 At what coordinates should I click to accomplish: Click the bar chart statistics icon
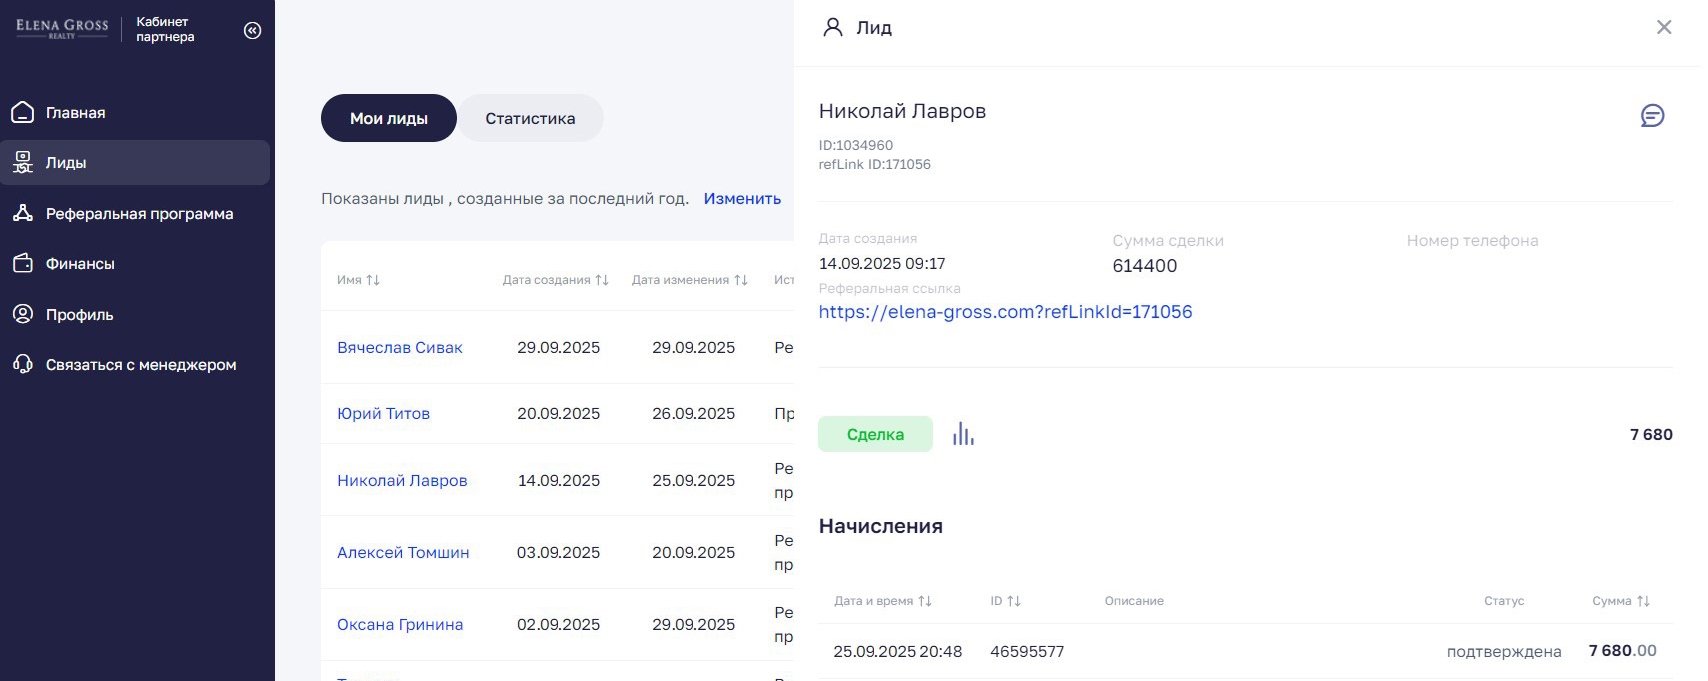point(963,434)
